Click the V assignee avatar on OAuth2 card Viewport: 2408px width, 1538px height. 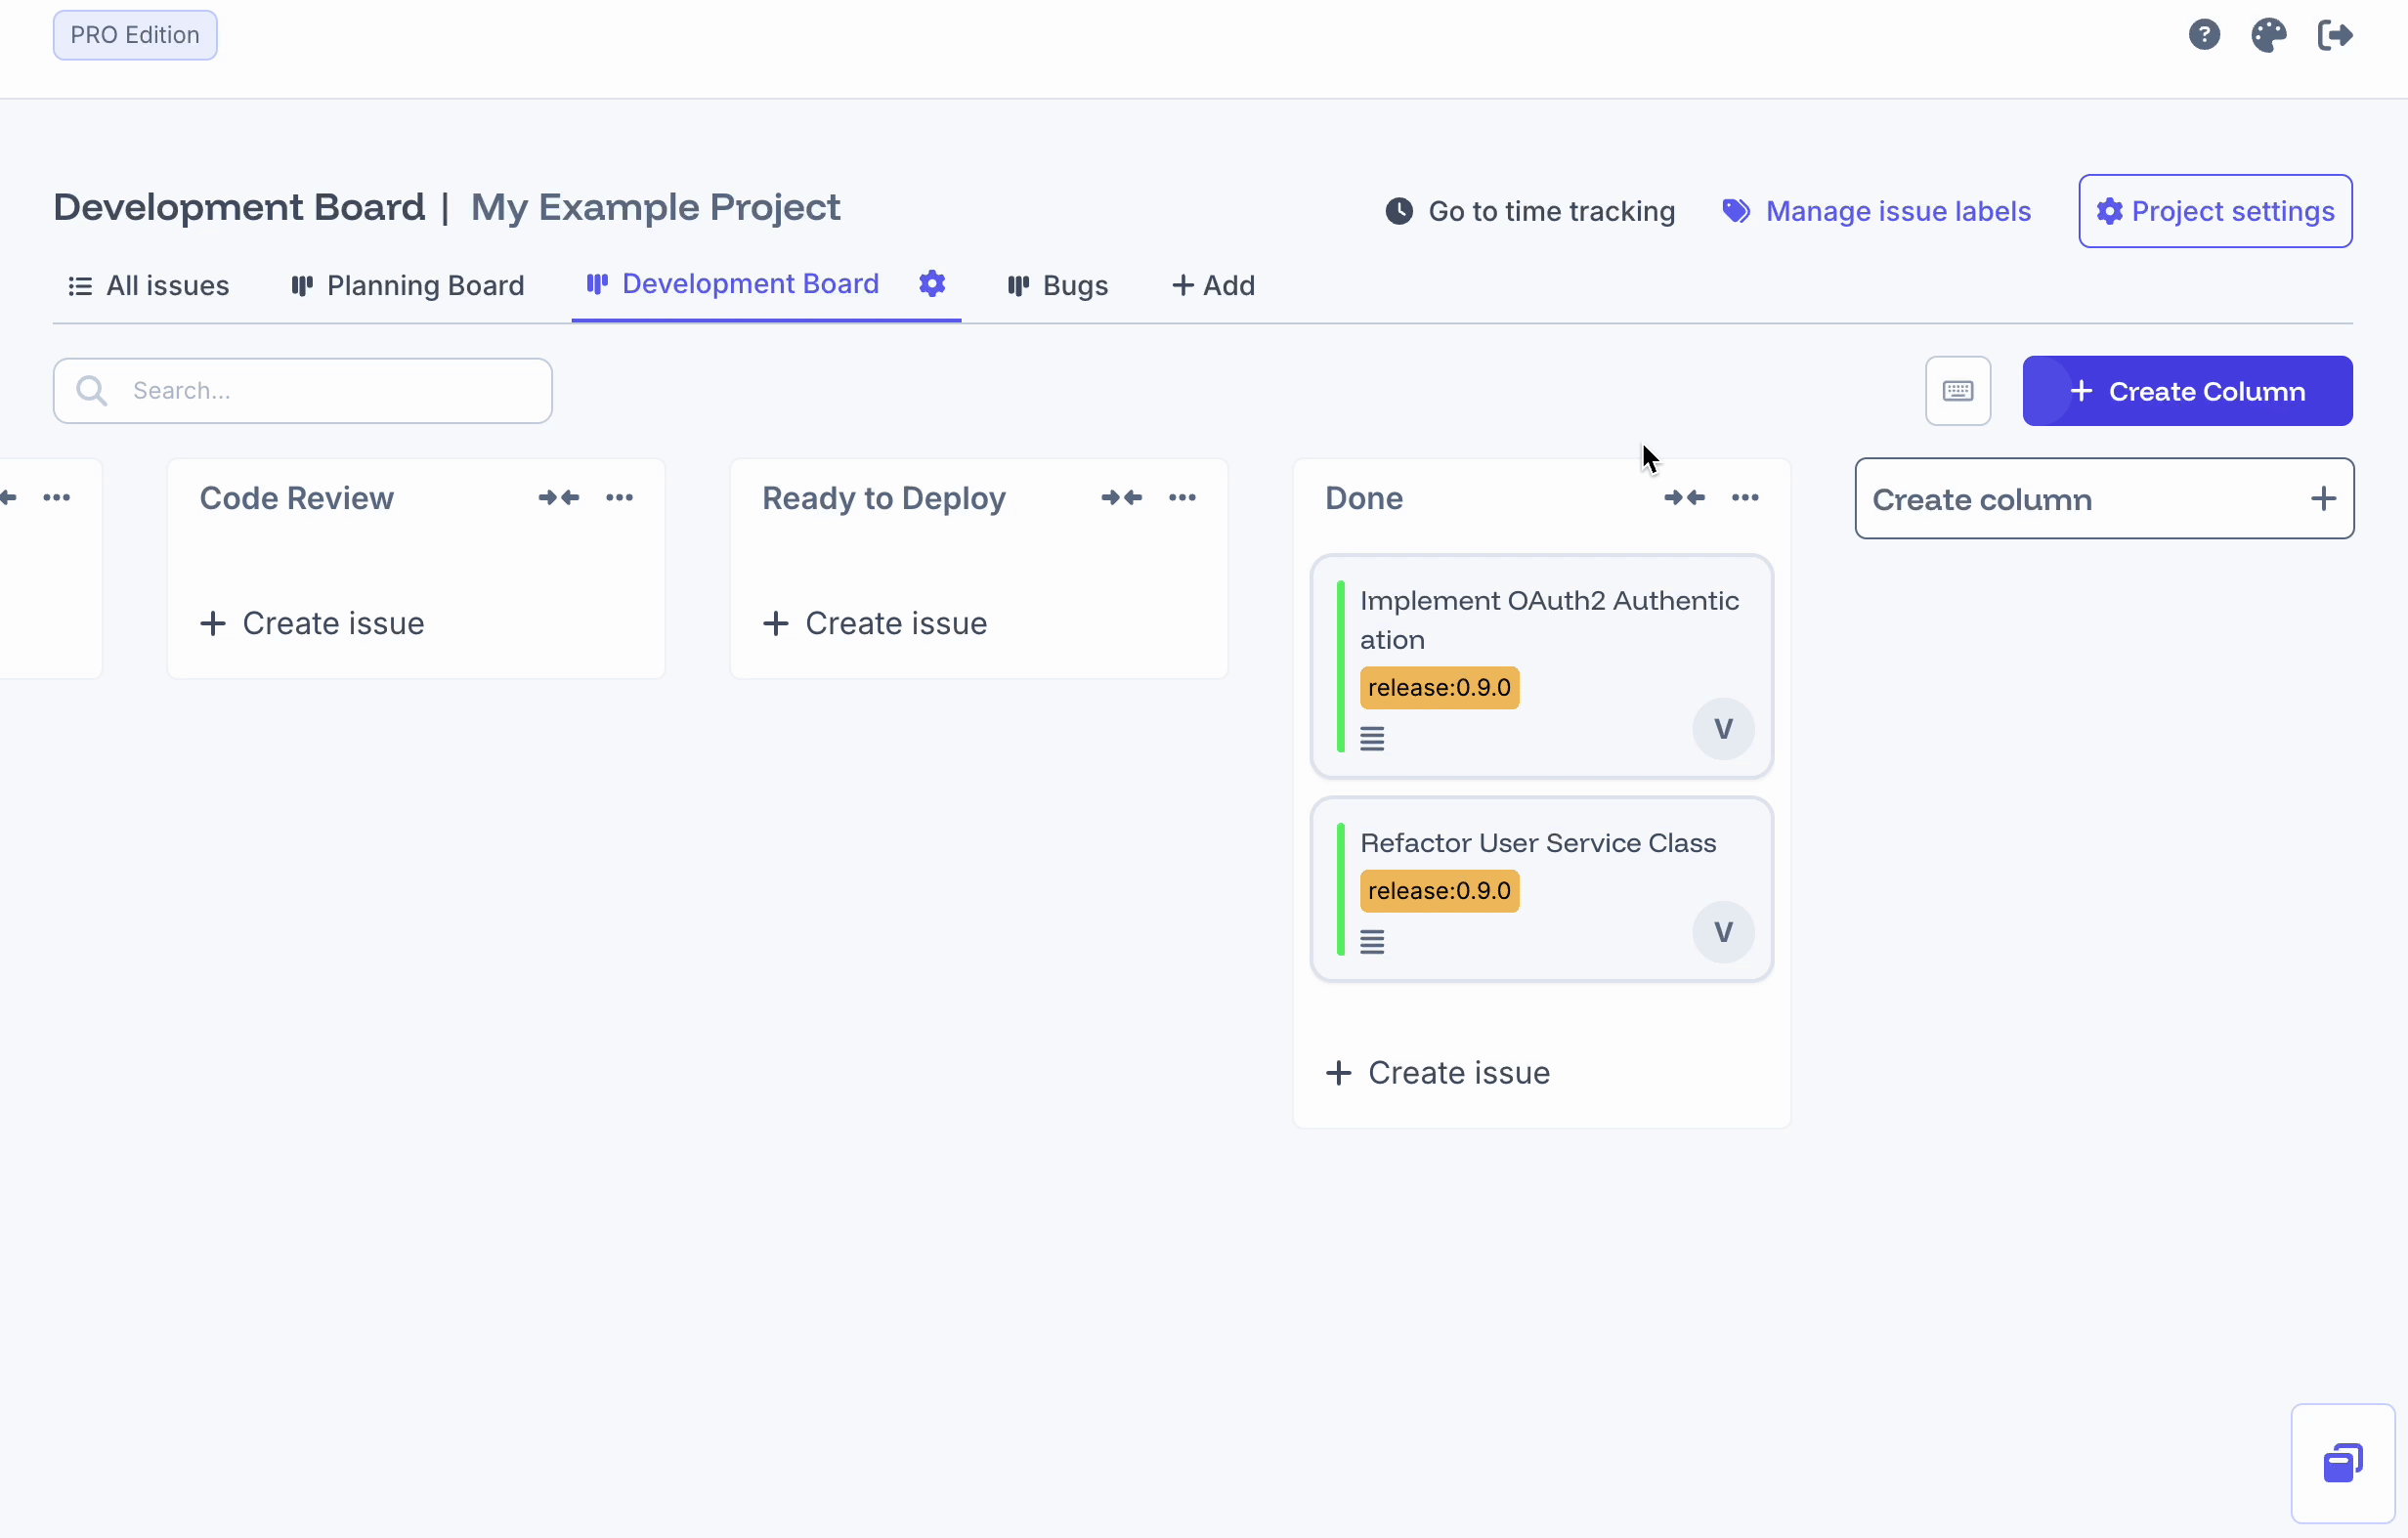1722,729
